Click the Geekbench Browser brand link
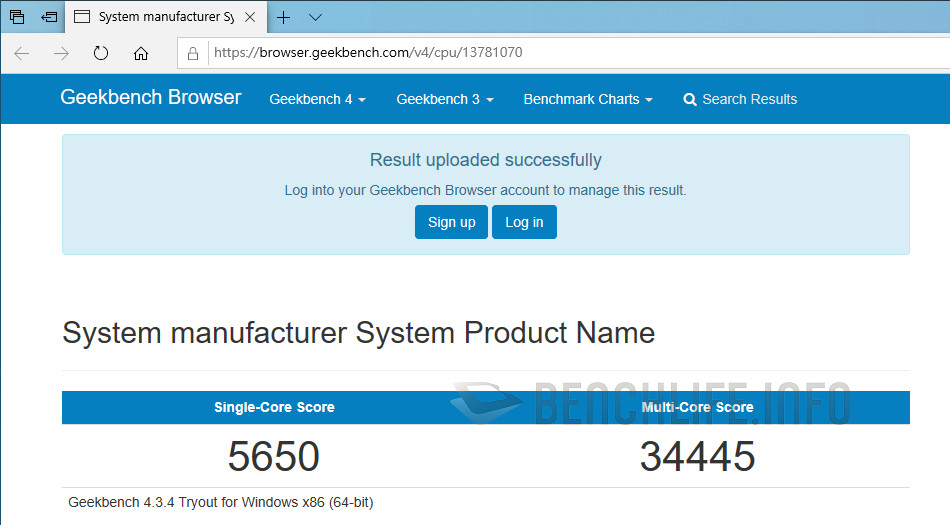Screen dimensions: 950x525 151,98
